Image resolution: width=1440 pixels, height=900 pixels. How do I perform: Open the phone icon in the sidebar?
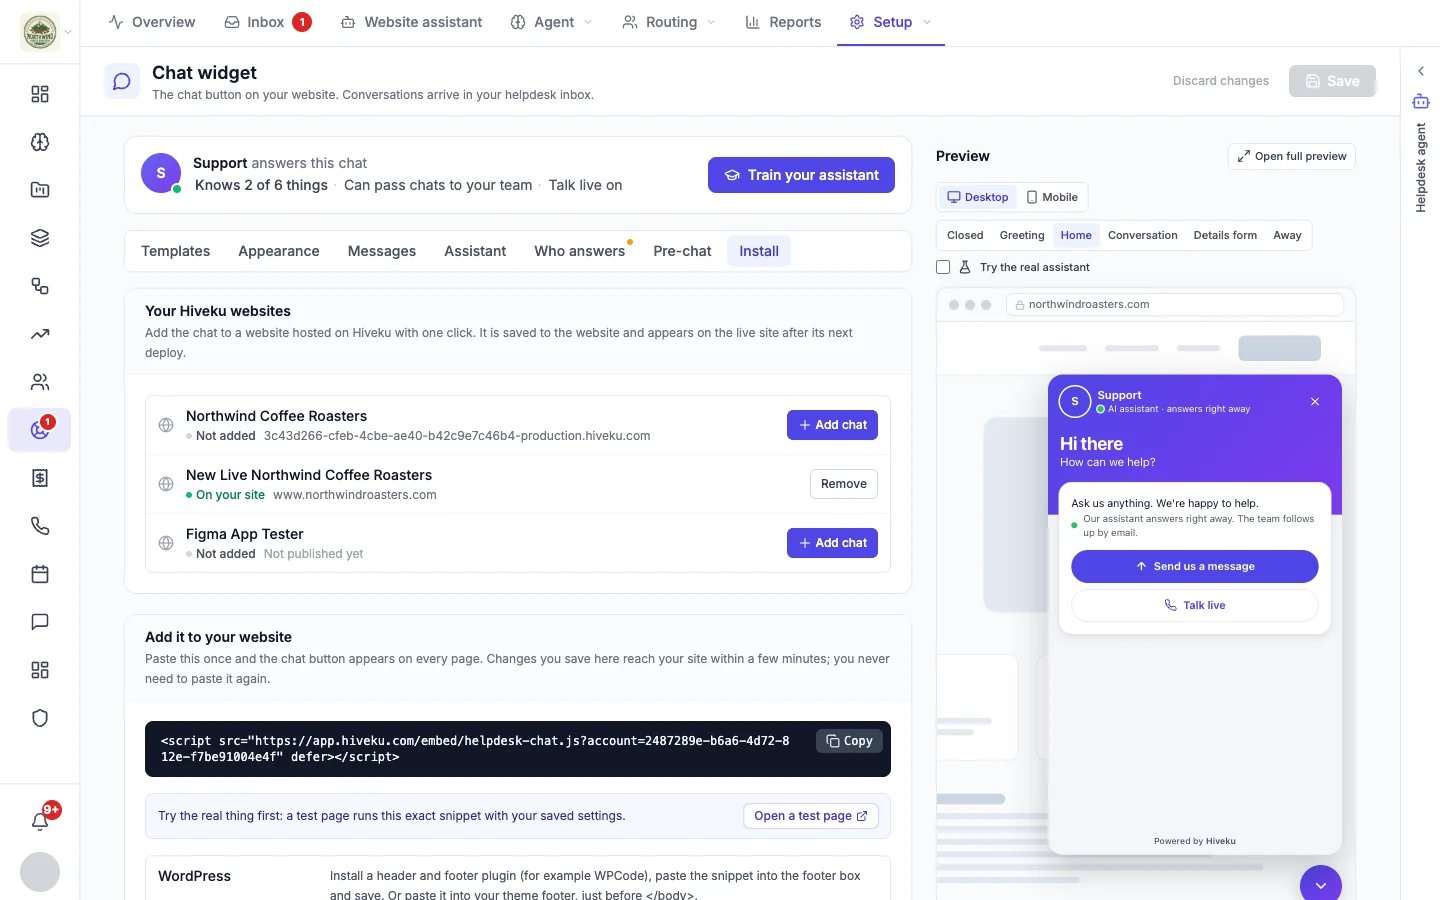(x=40, y=526)
